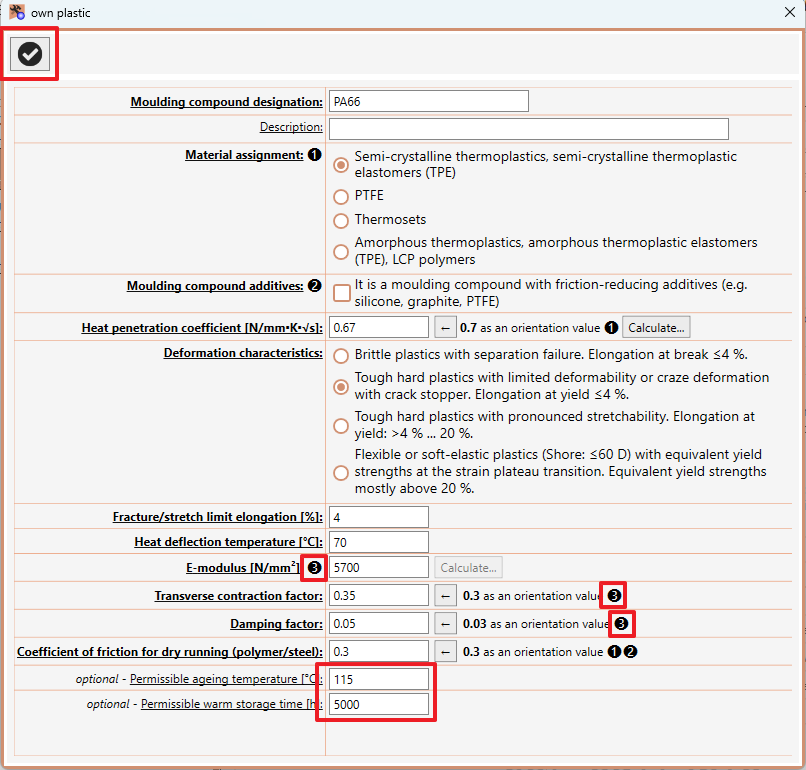Close the own plastic dialog window

pos(790,12)
